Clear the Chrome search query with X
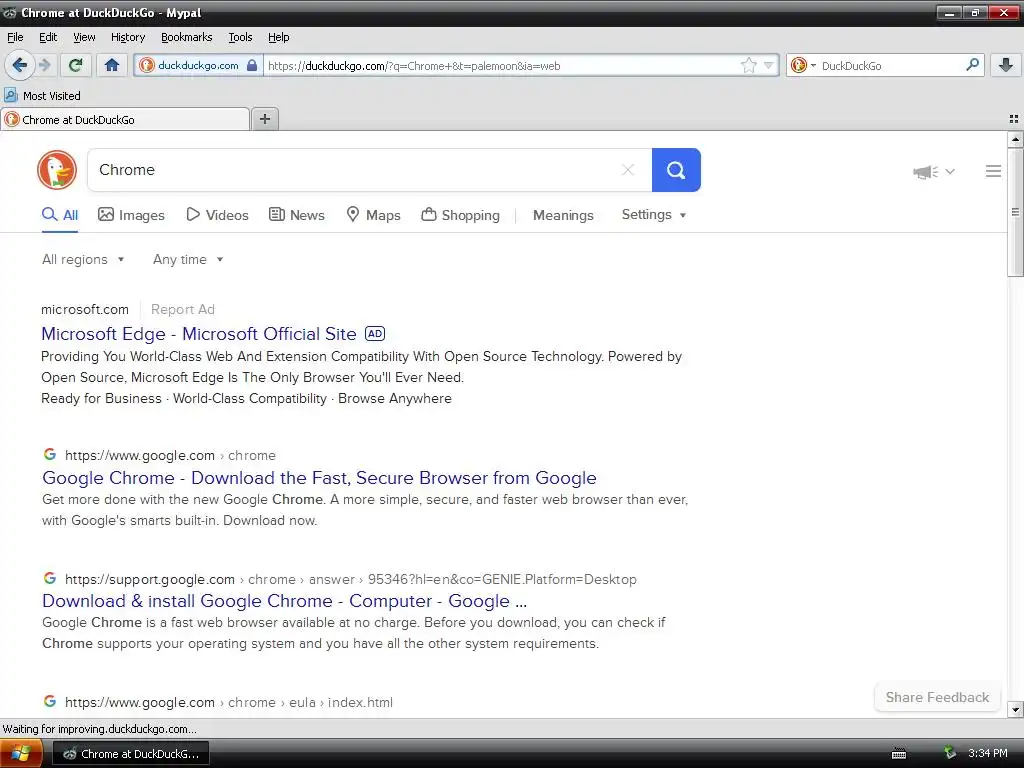Screen dimensions: 1024x768 [x=628, y=170]
